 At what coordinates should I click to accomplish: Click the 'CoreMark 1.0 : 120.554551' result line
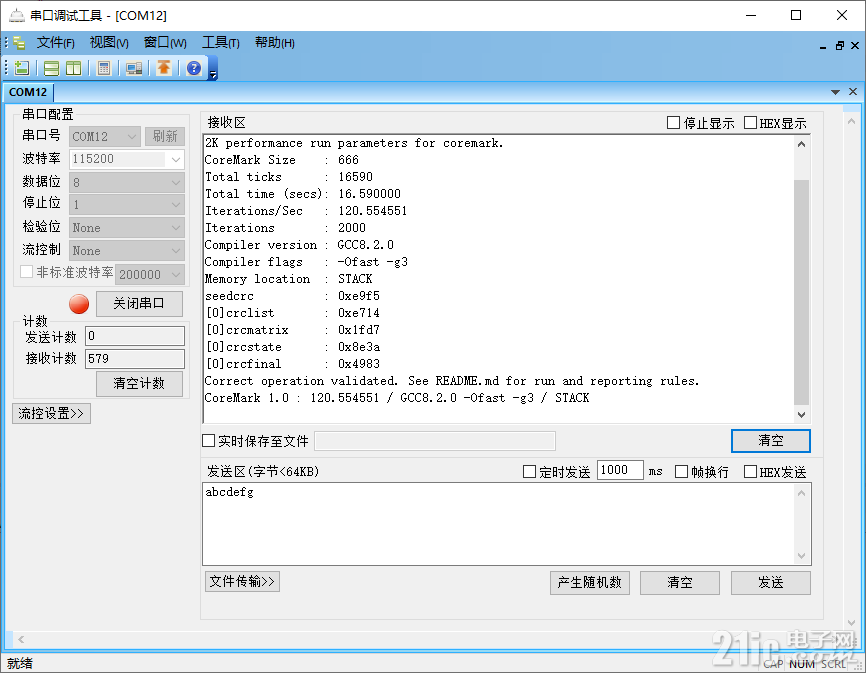397,398
